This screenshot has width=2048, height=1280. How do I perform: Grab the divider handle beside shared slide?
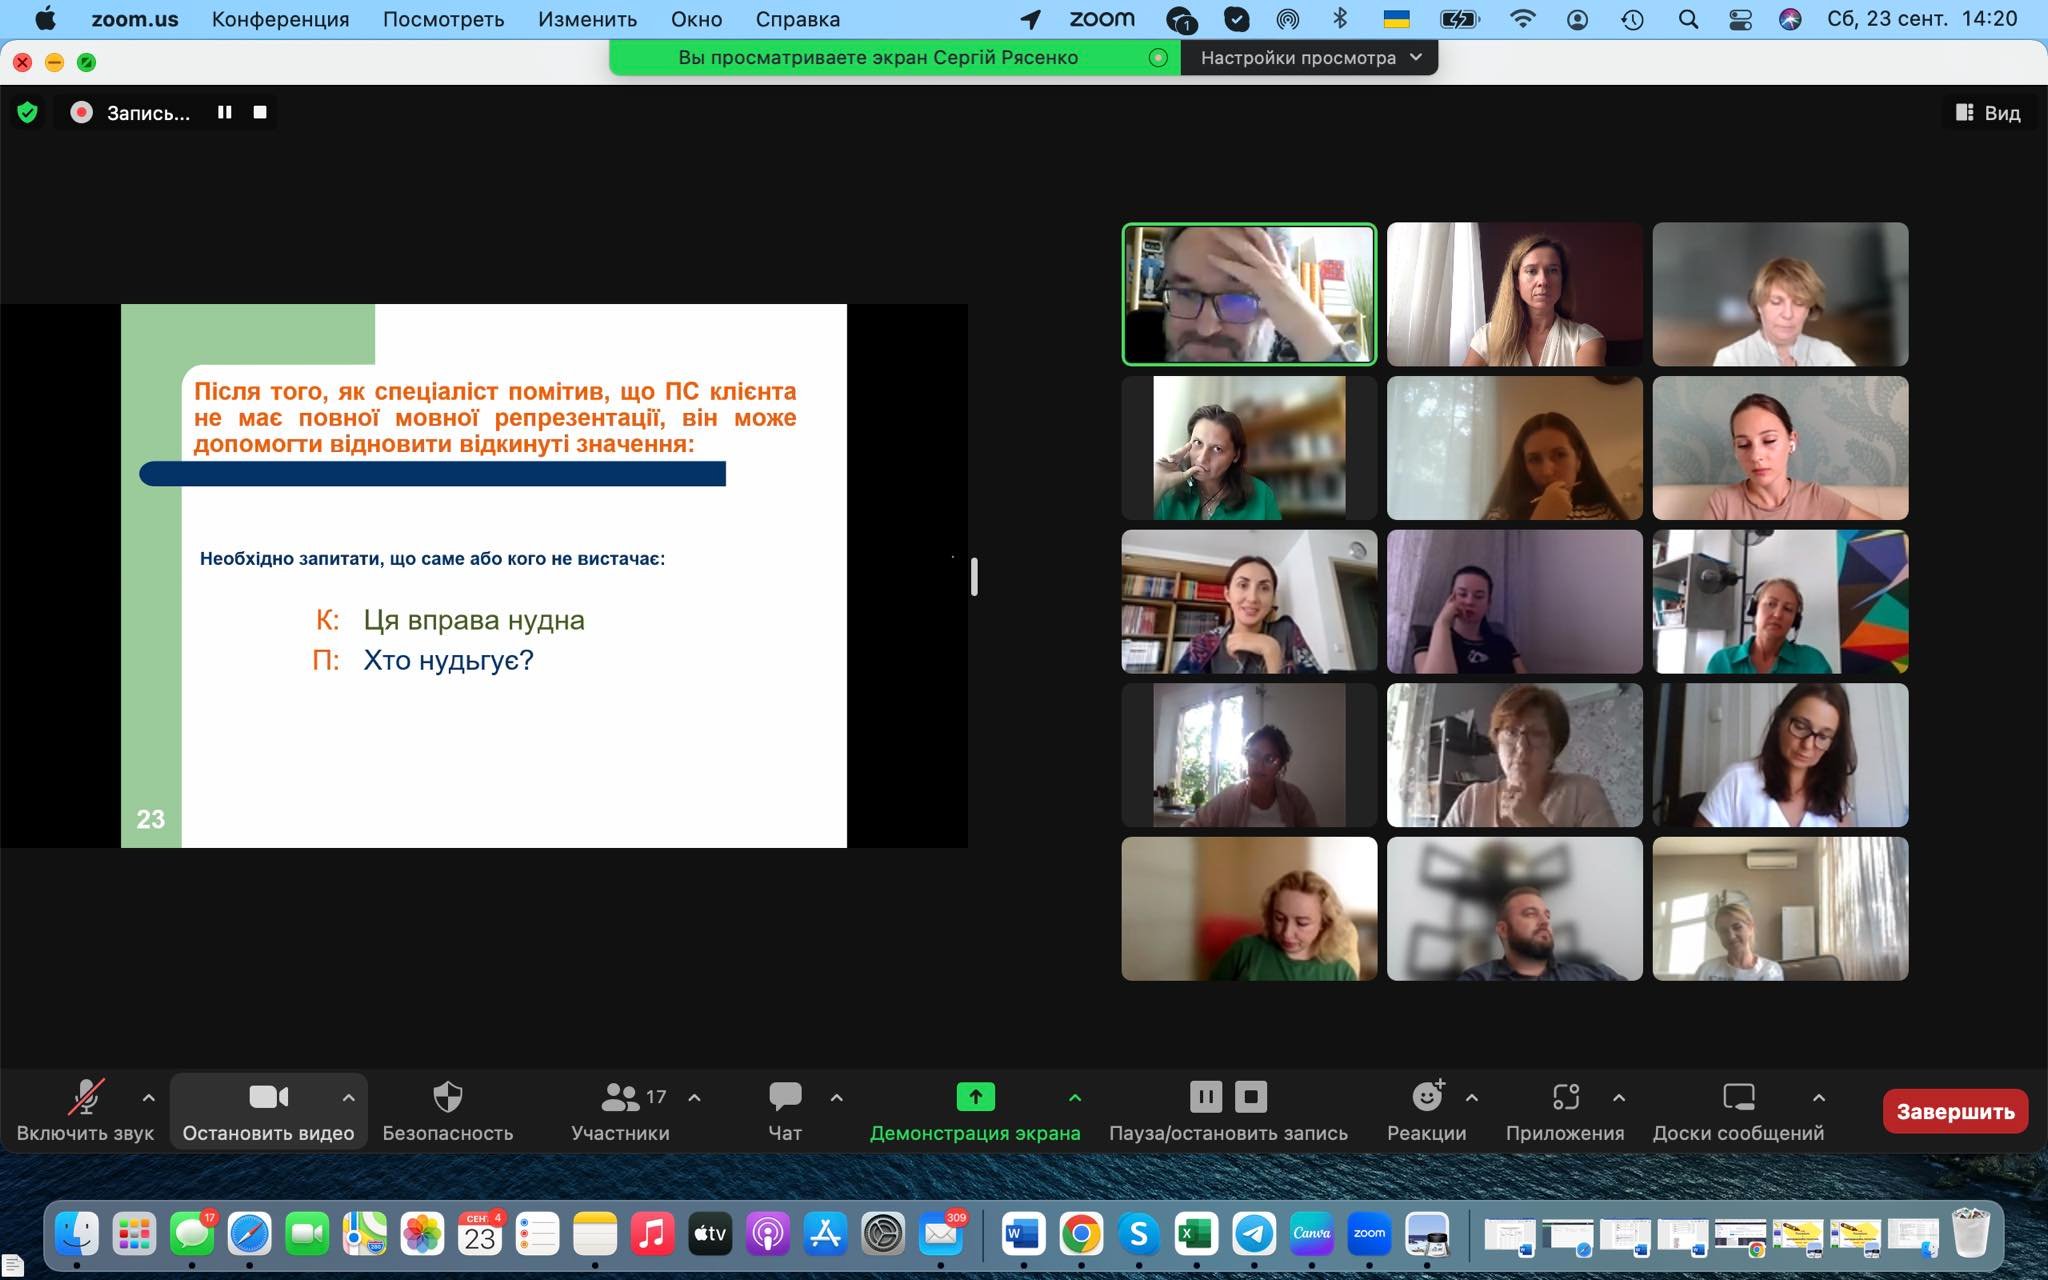974,577
